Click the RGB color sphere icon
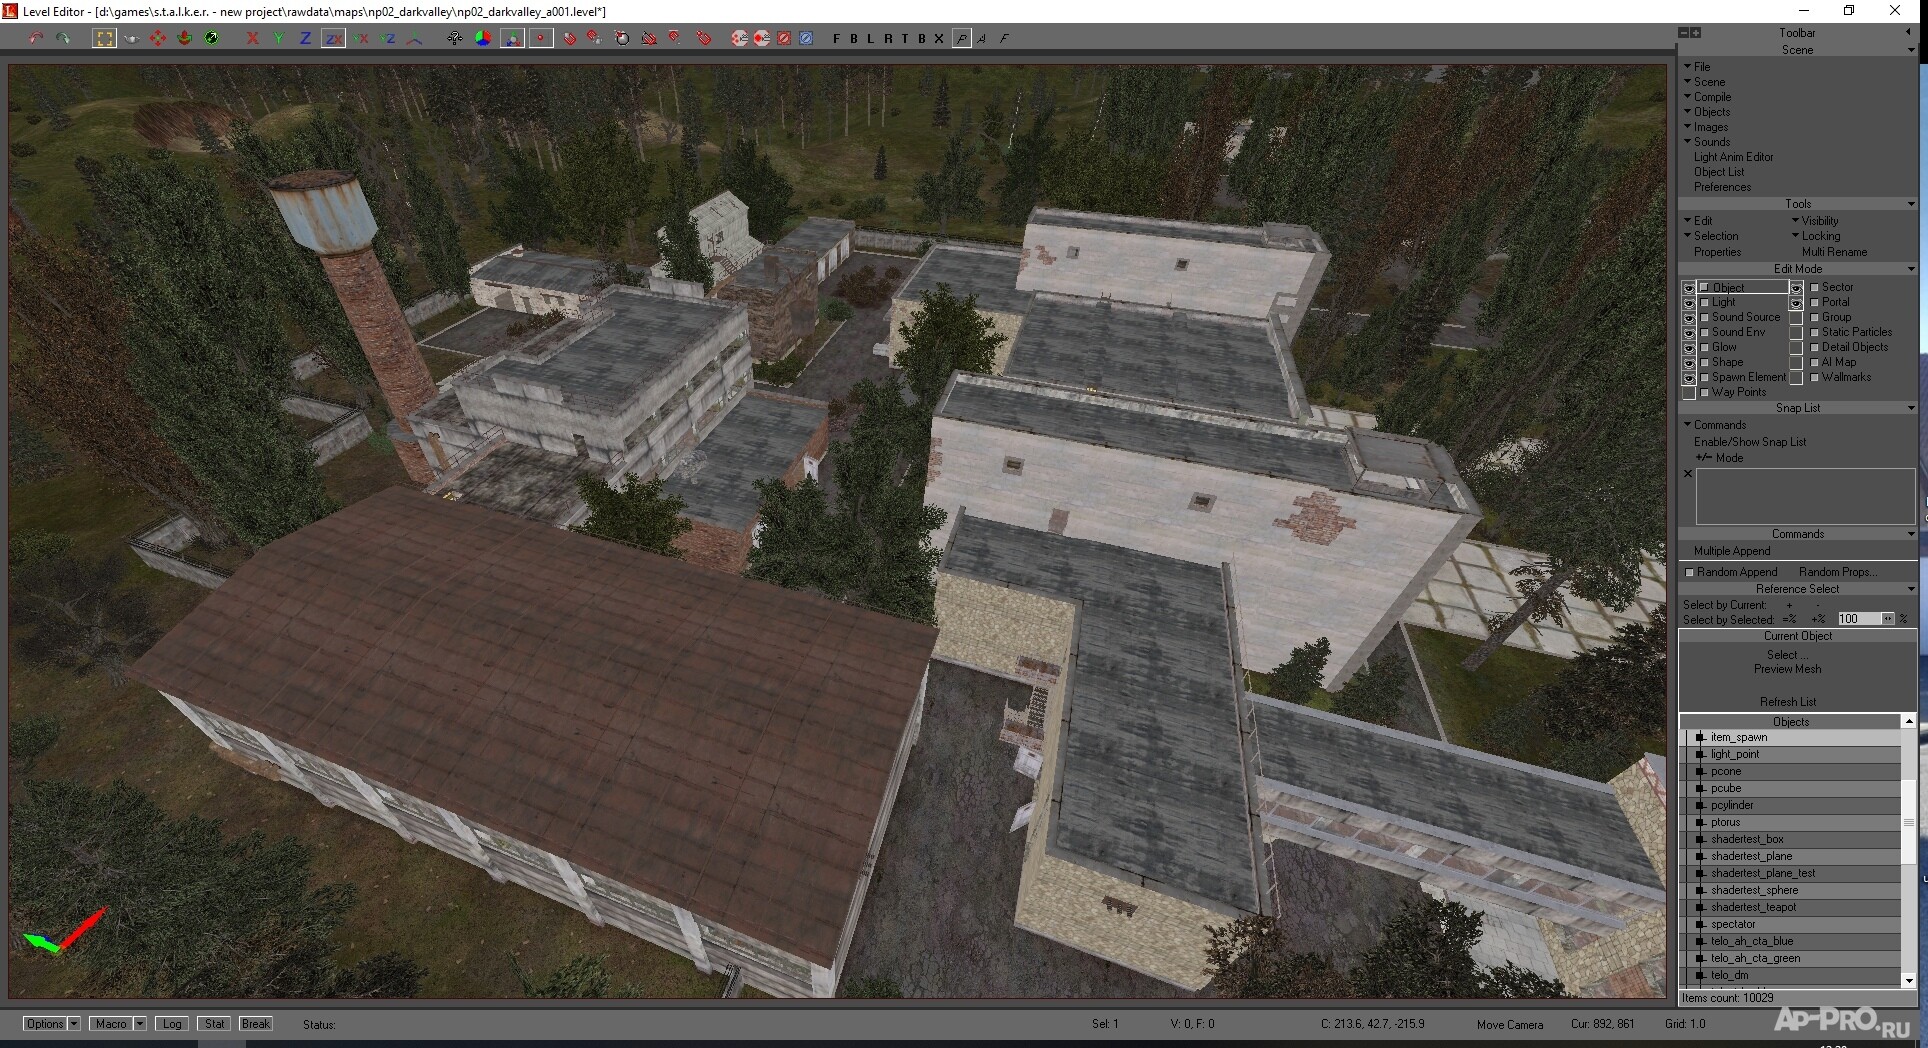 [483, 38]
